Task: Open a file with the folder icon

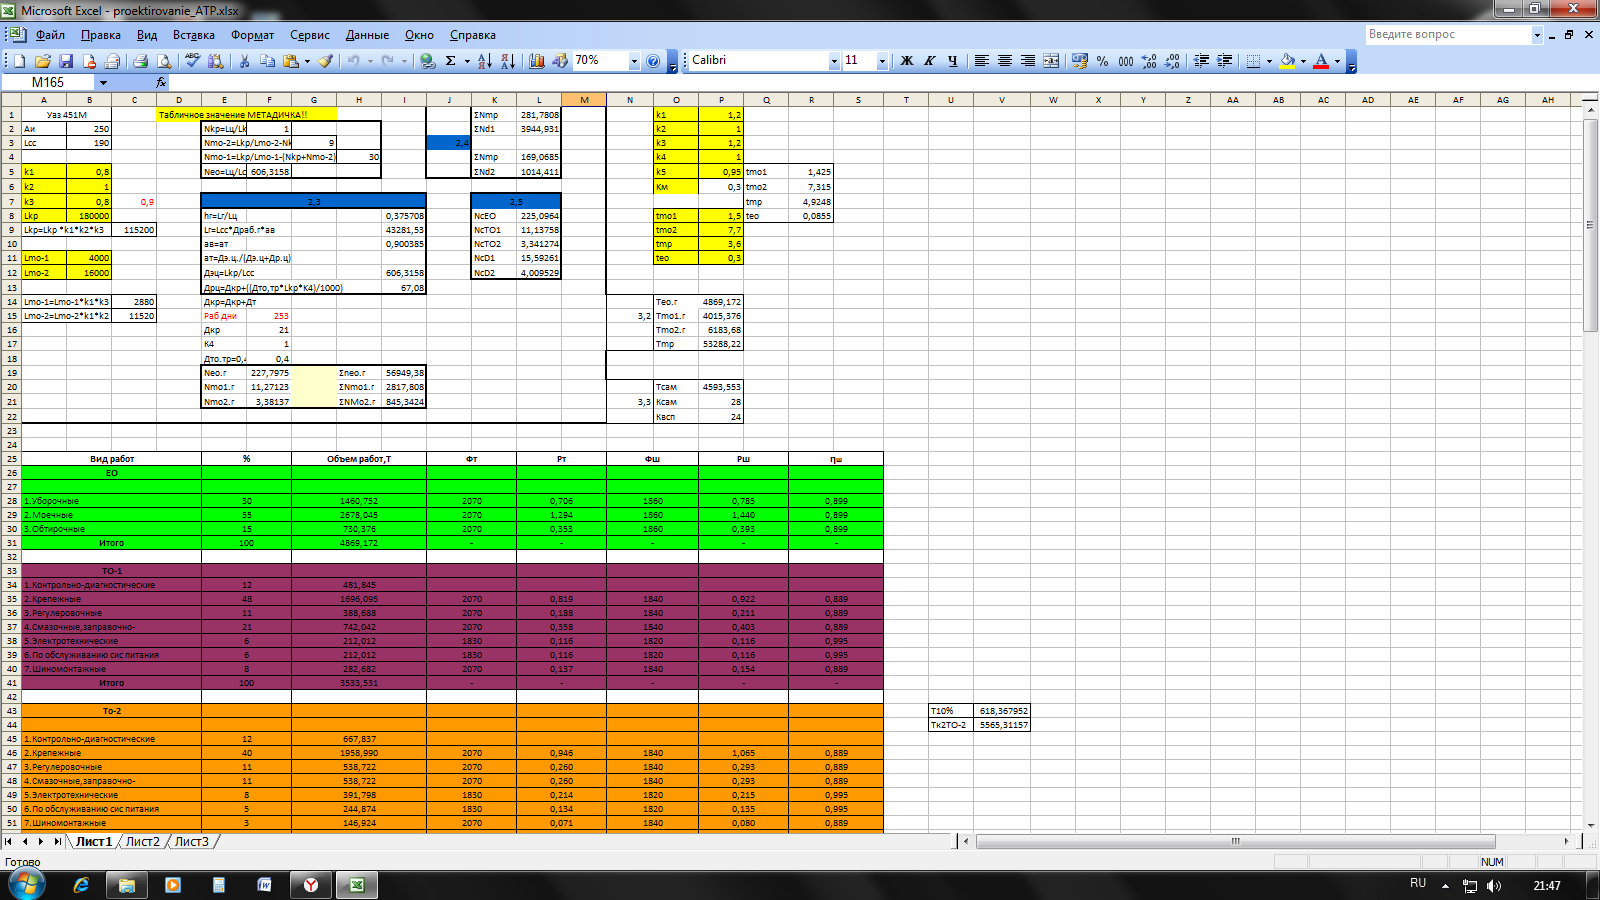Action: pos(43,61)
